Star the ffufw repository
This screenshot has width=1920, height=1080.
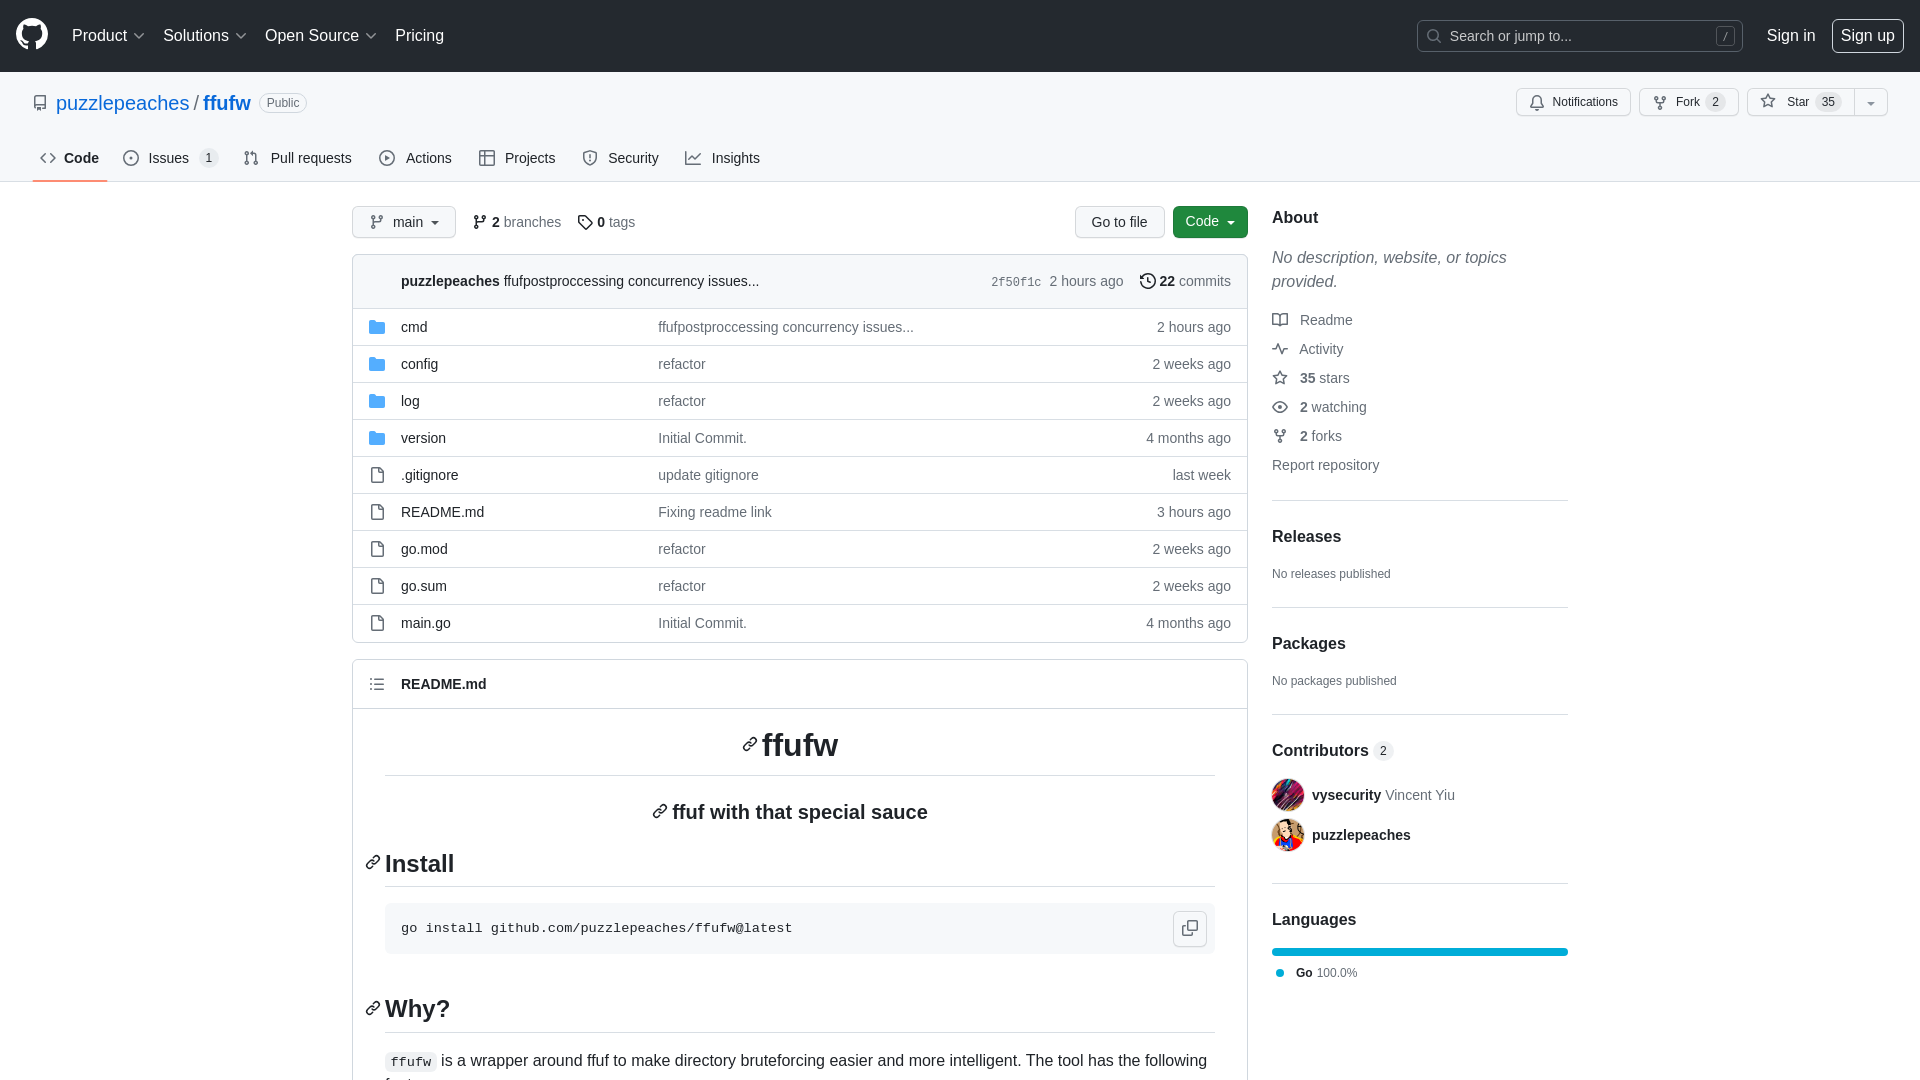tap(1800, 102)
